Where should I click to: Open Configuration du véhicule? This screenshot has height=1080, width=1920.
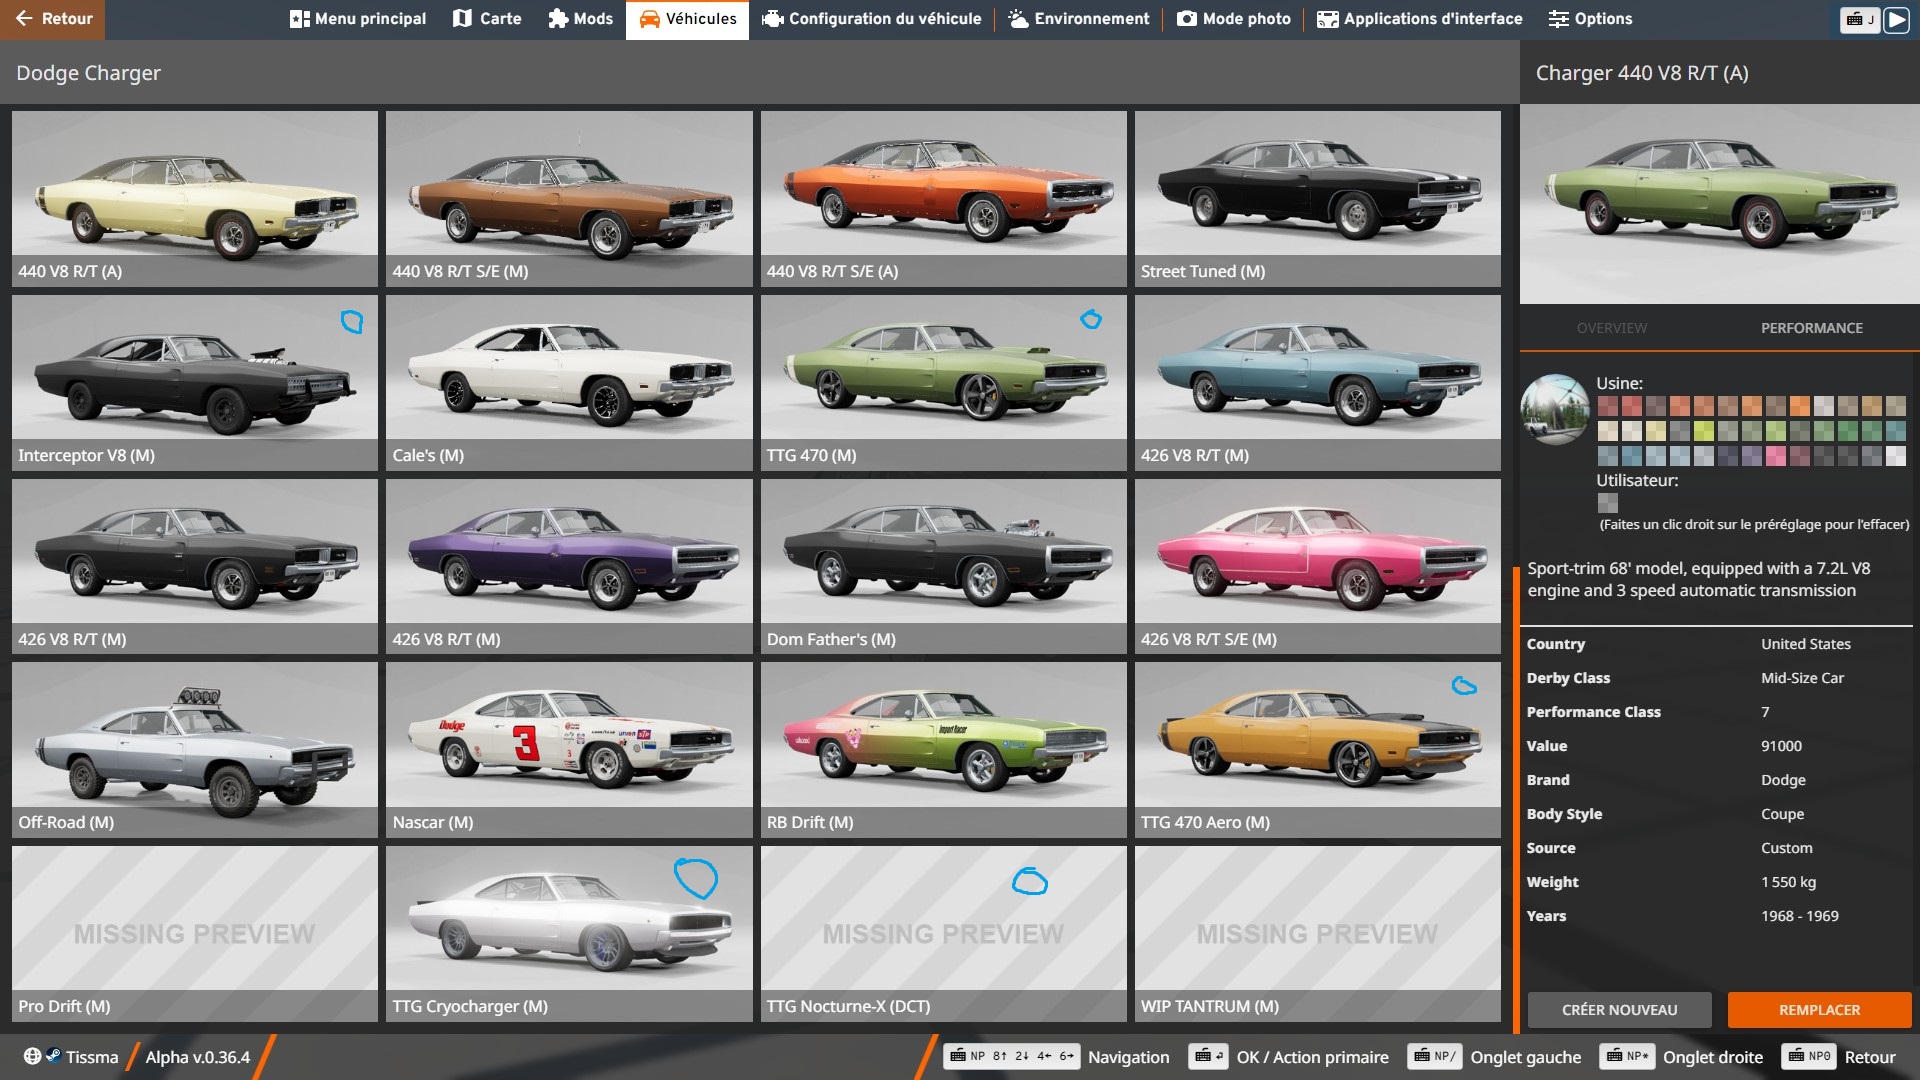coord(871,19)
